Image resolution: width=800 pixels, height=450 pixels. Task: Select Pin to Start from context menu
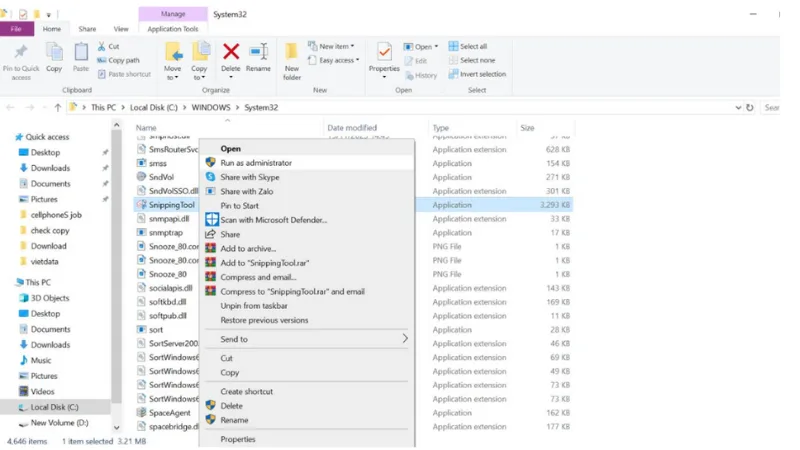pos(240,205)
